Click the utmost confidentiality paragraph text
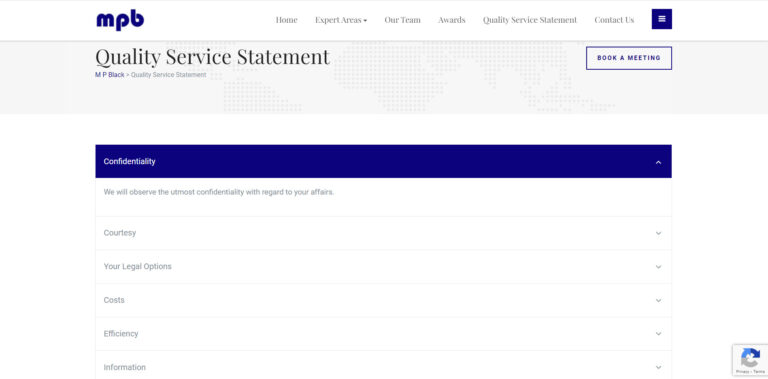This screenshot has width=768, height=379. click(218, 192)
